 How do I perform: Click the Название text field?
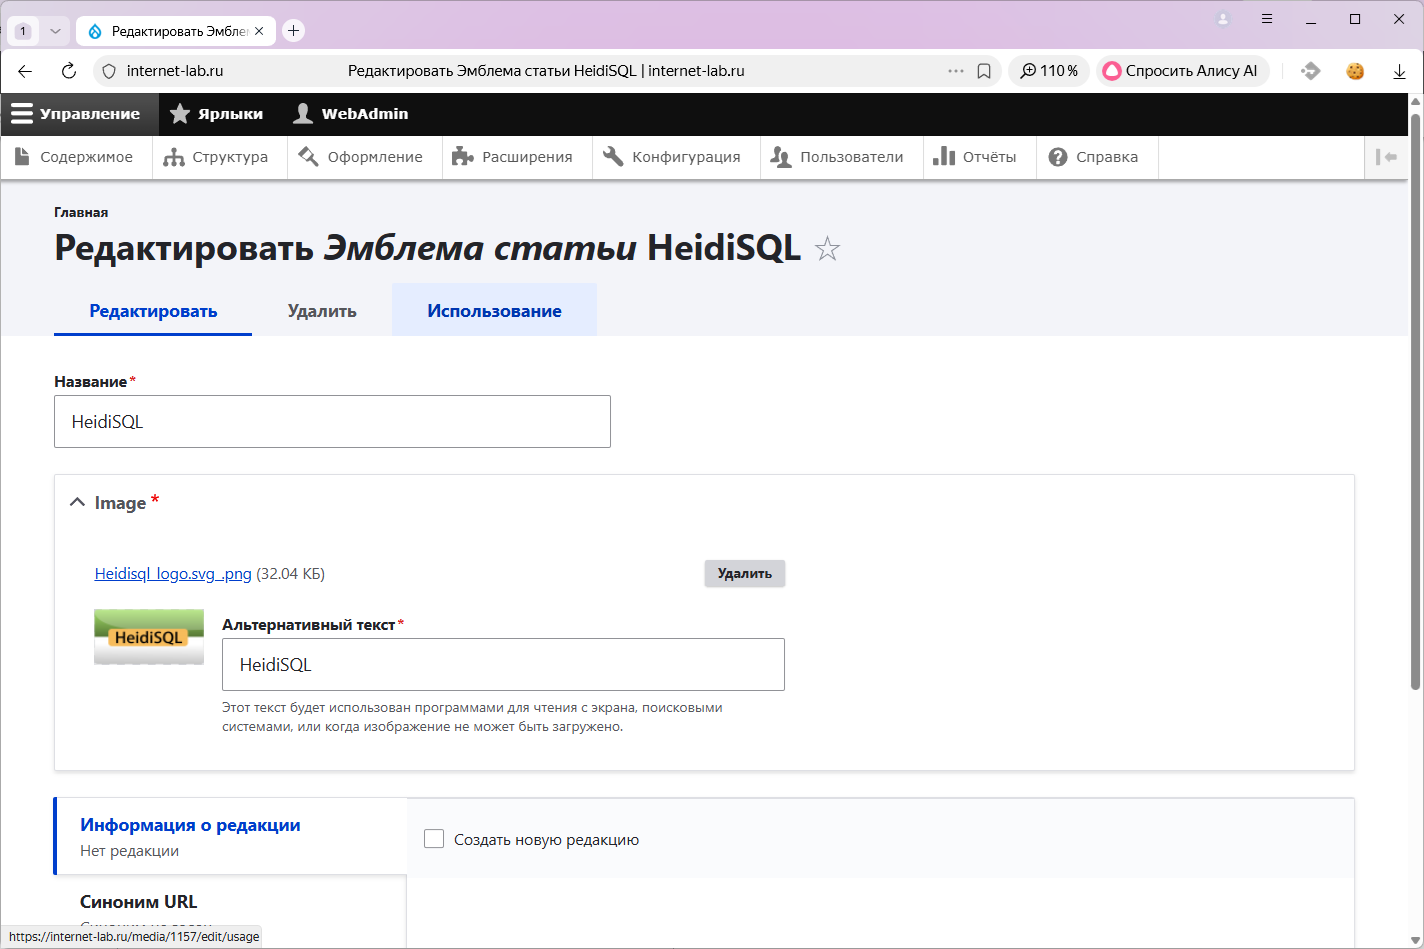(x=332, y=422)
